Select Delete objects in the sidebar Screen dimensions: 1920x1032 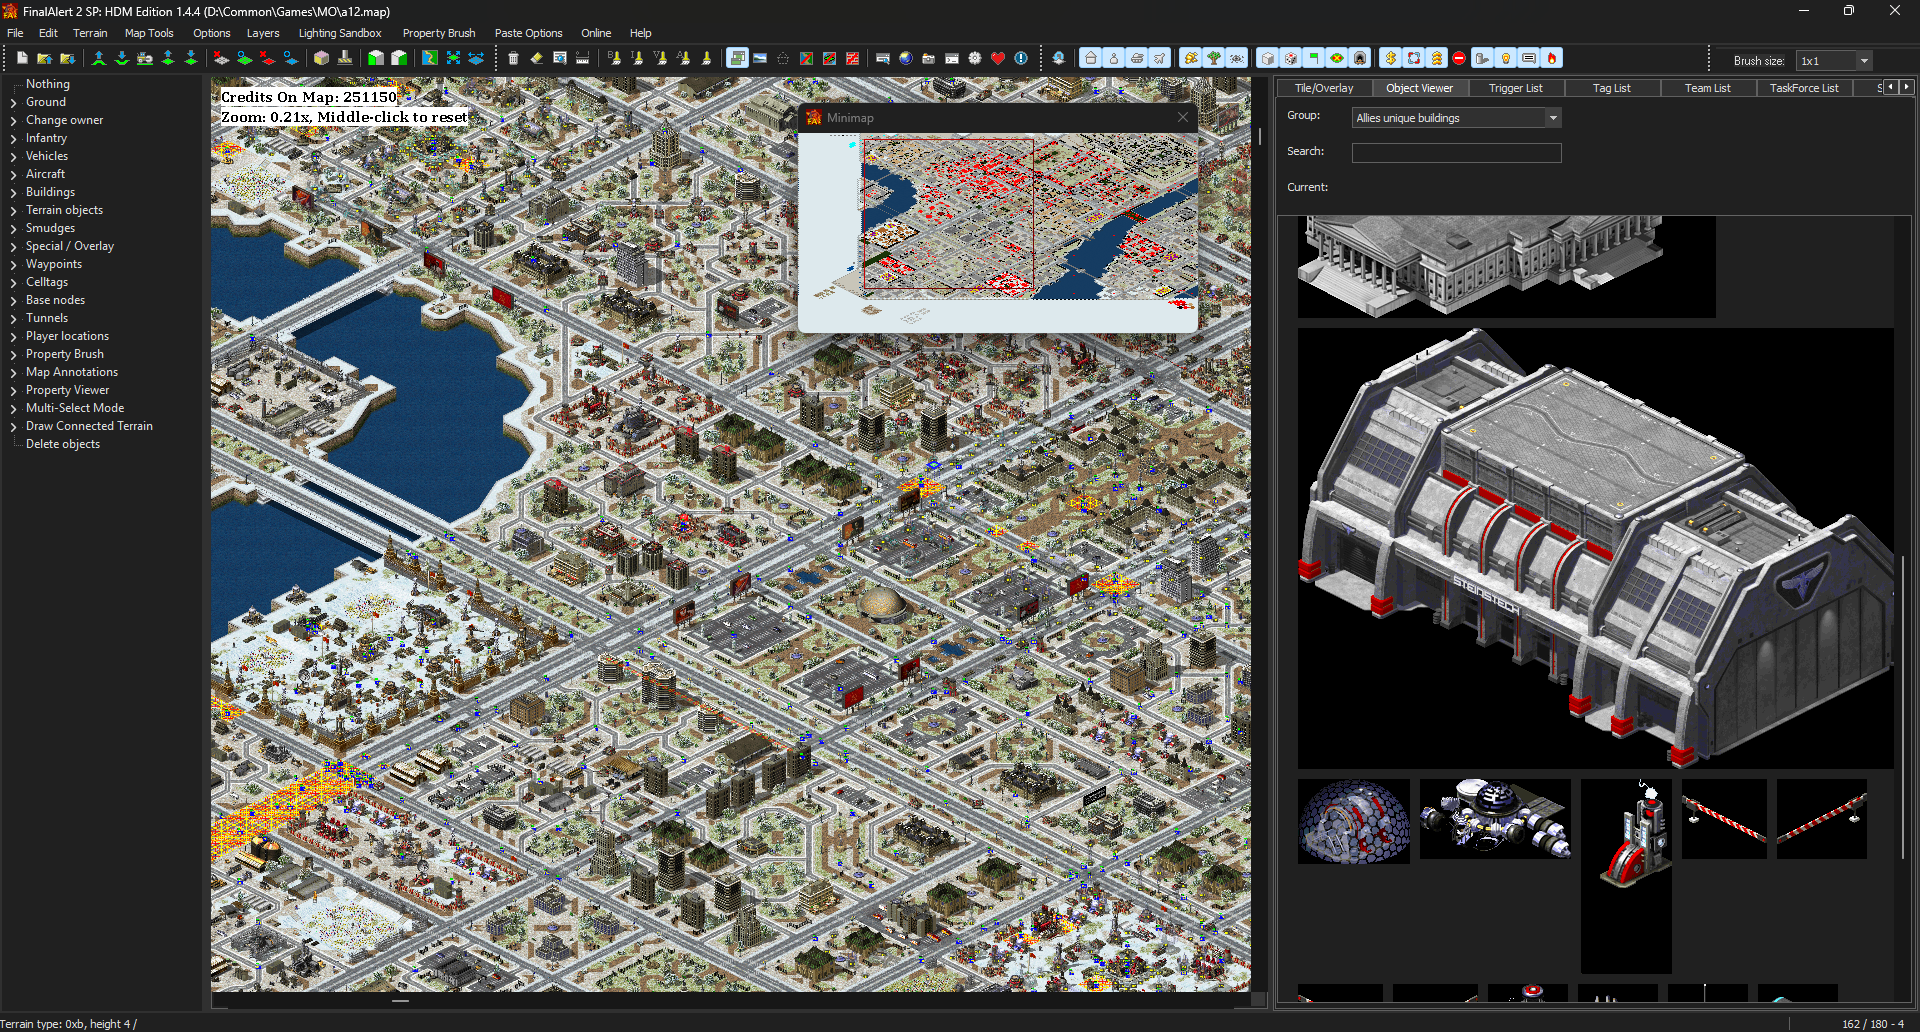tap(63, 444)
